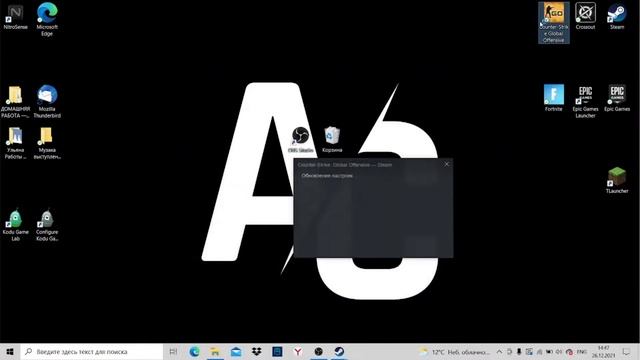Switch to Steam in the taskbar

point(339,351)
